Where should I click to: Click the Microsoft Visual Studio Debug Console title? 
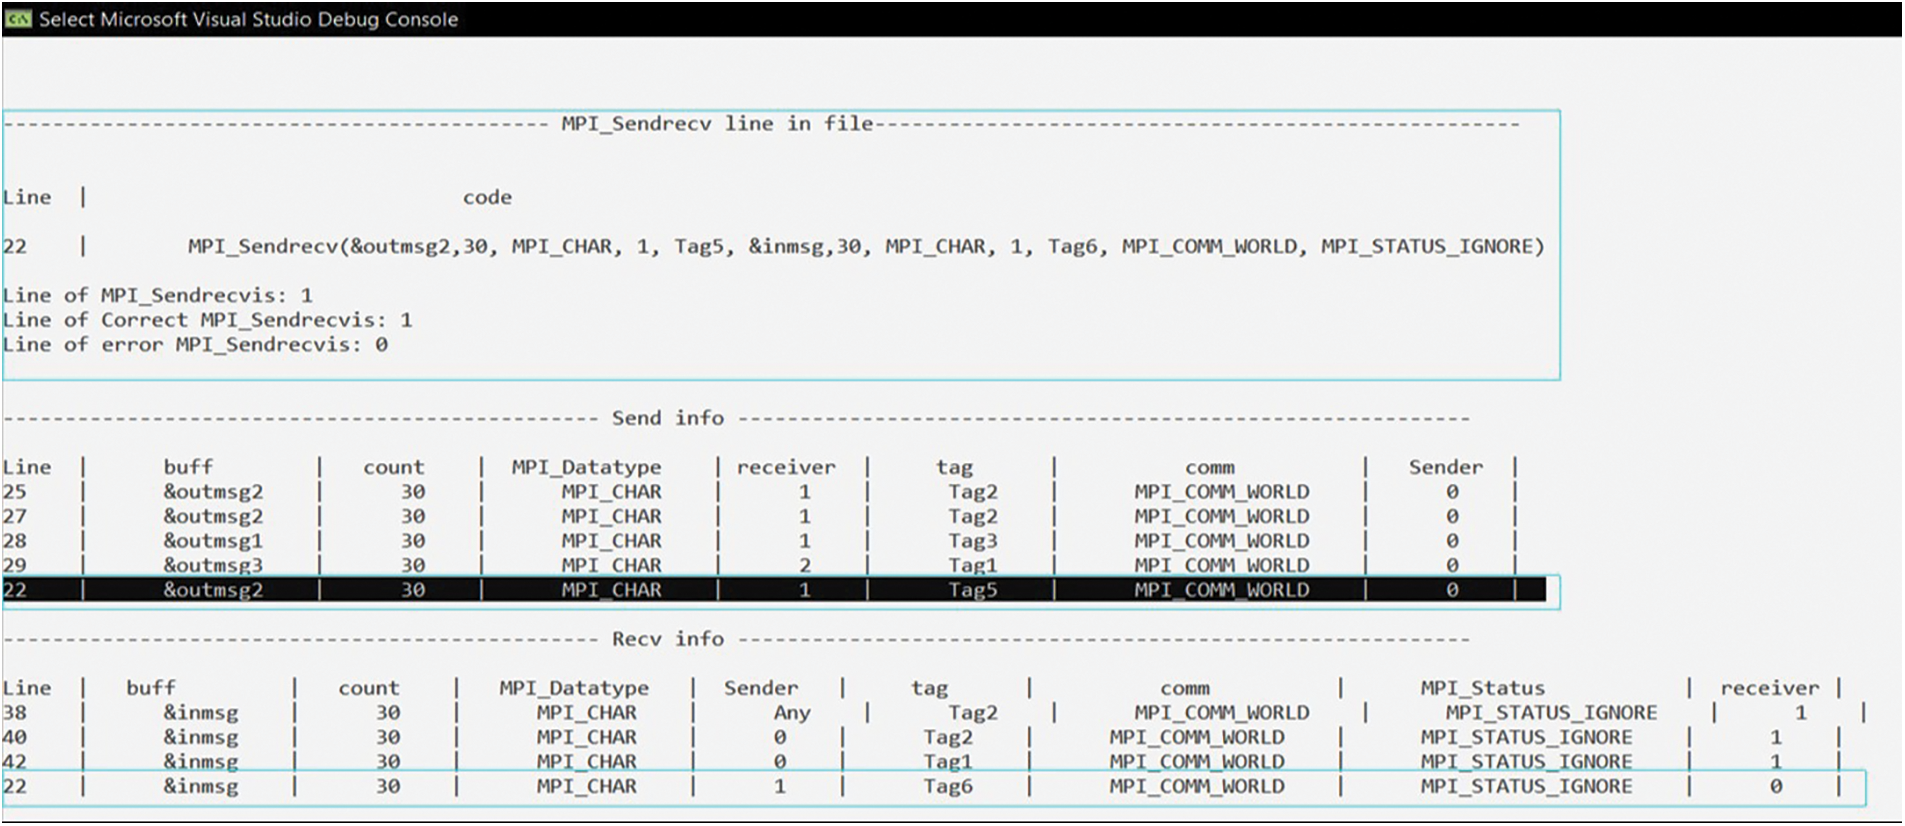248,19
